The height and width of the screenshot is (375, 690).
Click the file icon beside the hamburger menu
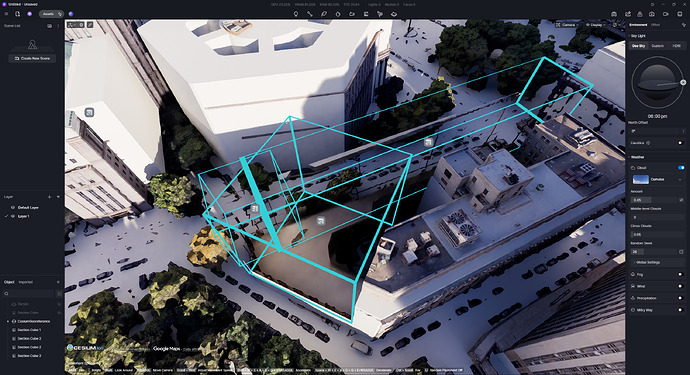pos(18,14)
